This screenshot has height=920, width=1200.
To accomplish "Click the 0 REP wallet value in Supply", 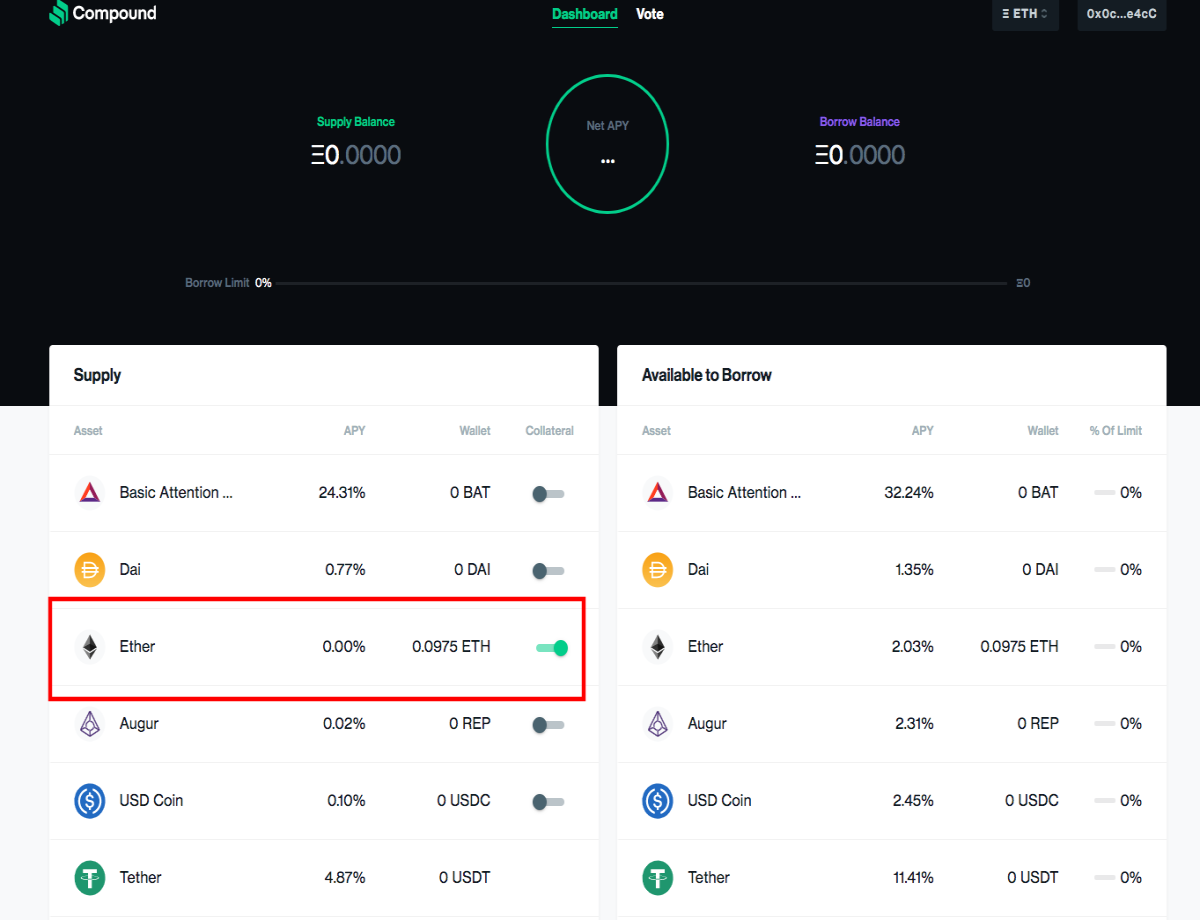I will tap(470, 723).
